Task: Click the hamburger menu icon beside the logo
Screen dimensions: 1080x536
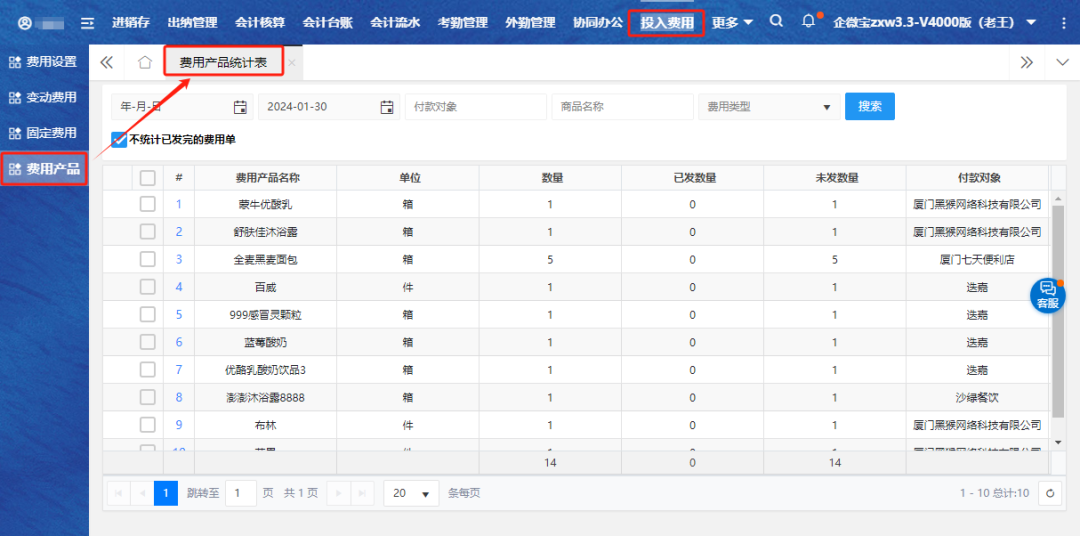Action: coord(88,22)
